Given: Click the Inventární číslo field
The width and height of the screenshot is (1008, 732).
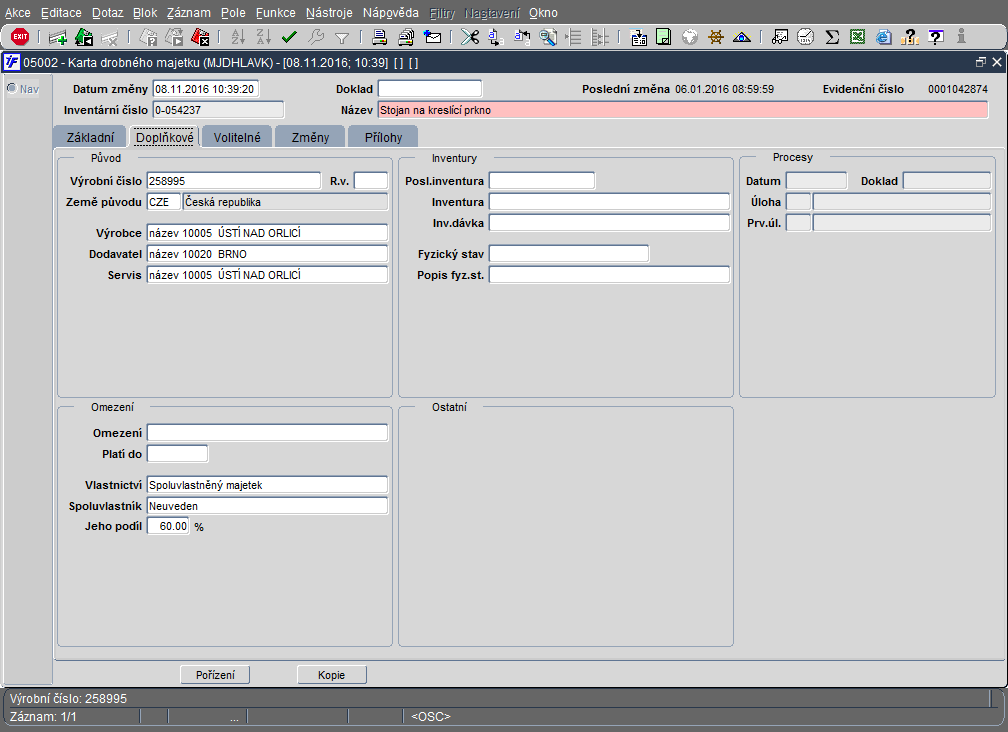Looking at the screenshot, I should [218, 110].
